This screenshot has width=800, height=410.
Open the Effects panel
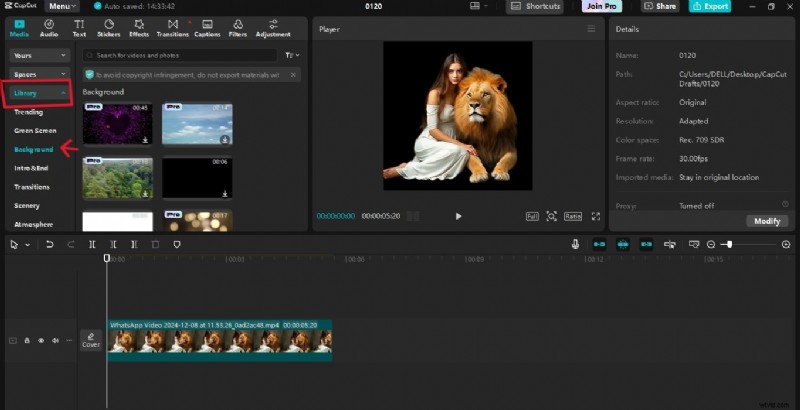pyautogui.click(x=138, y=28)
